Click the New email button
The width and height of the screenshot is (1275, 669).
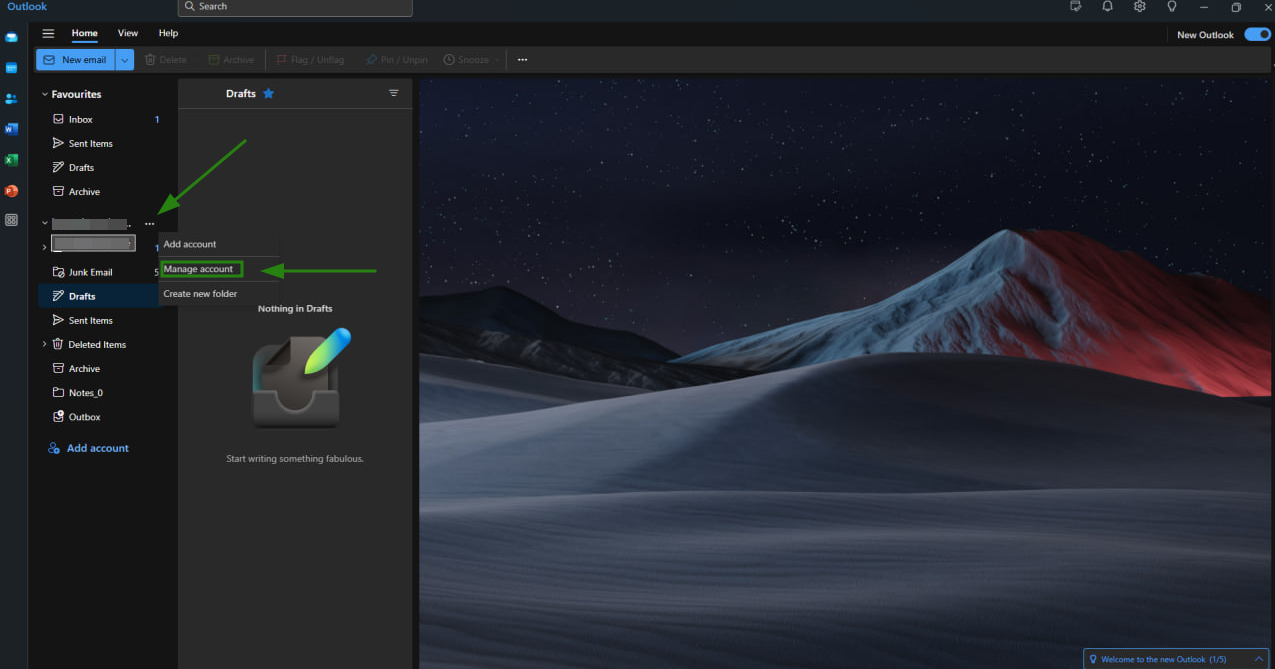point(75,60)
